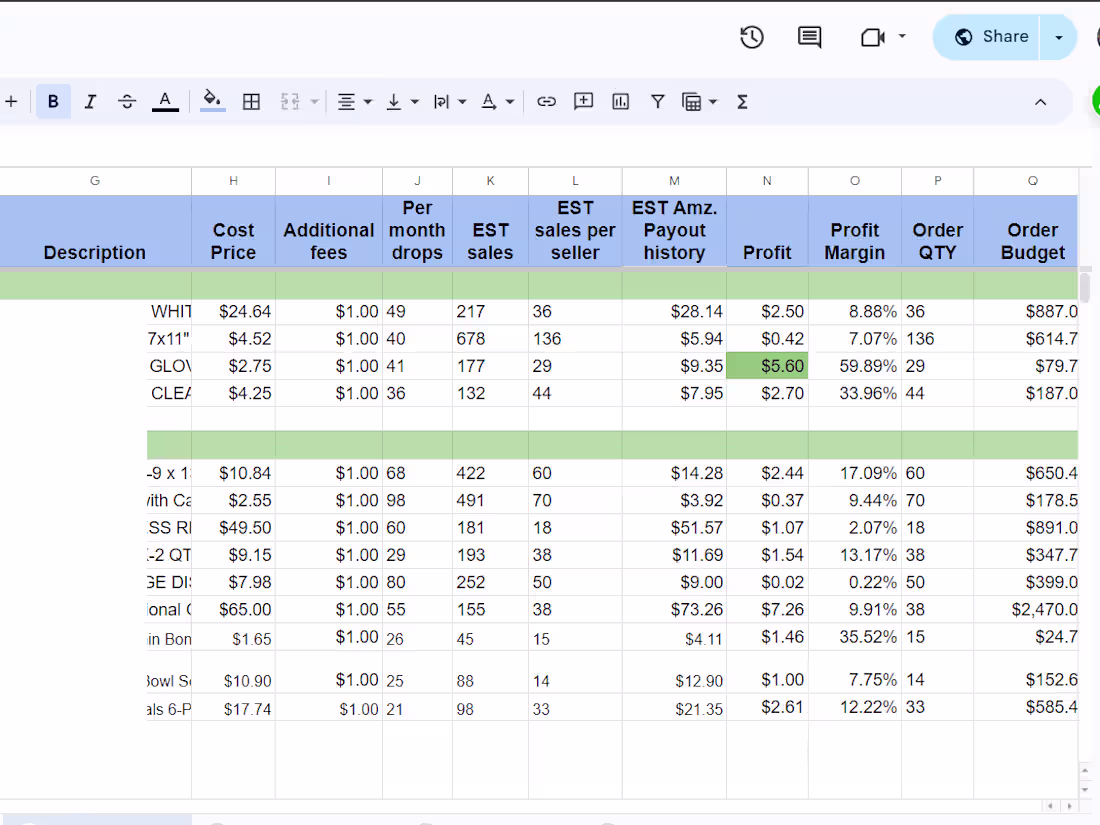The image size is (1100, 825).
Task: Insert a chart from toolbar
Action: 621,101
